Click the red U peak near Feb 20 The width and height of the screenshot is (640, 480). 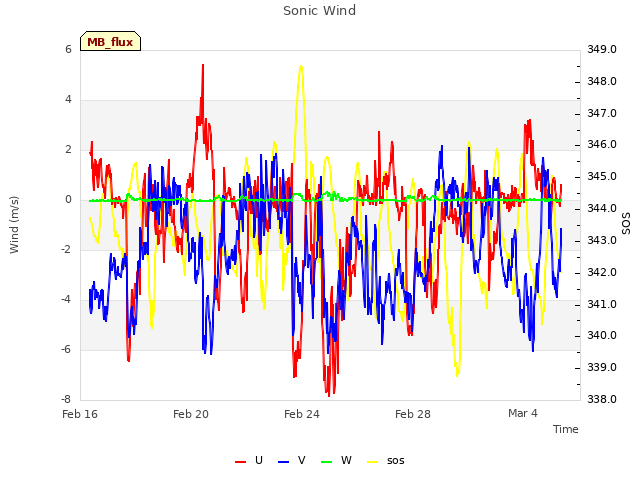click(x=202, y=65)
